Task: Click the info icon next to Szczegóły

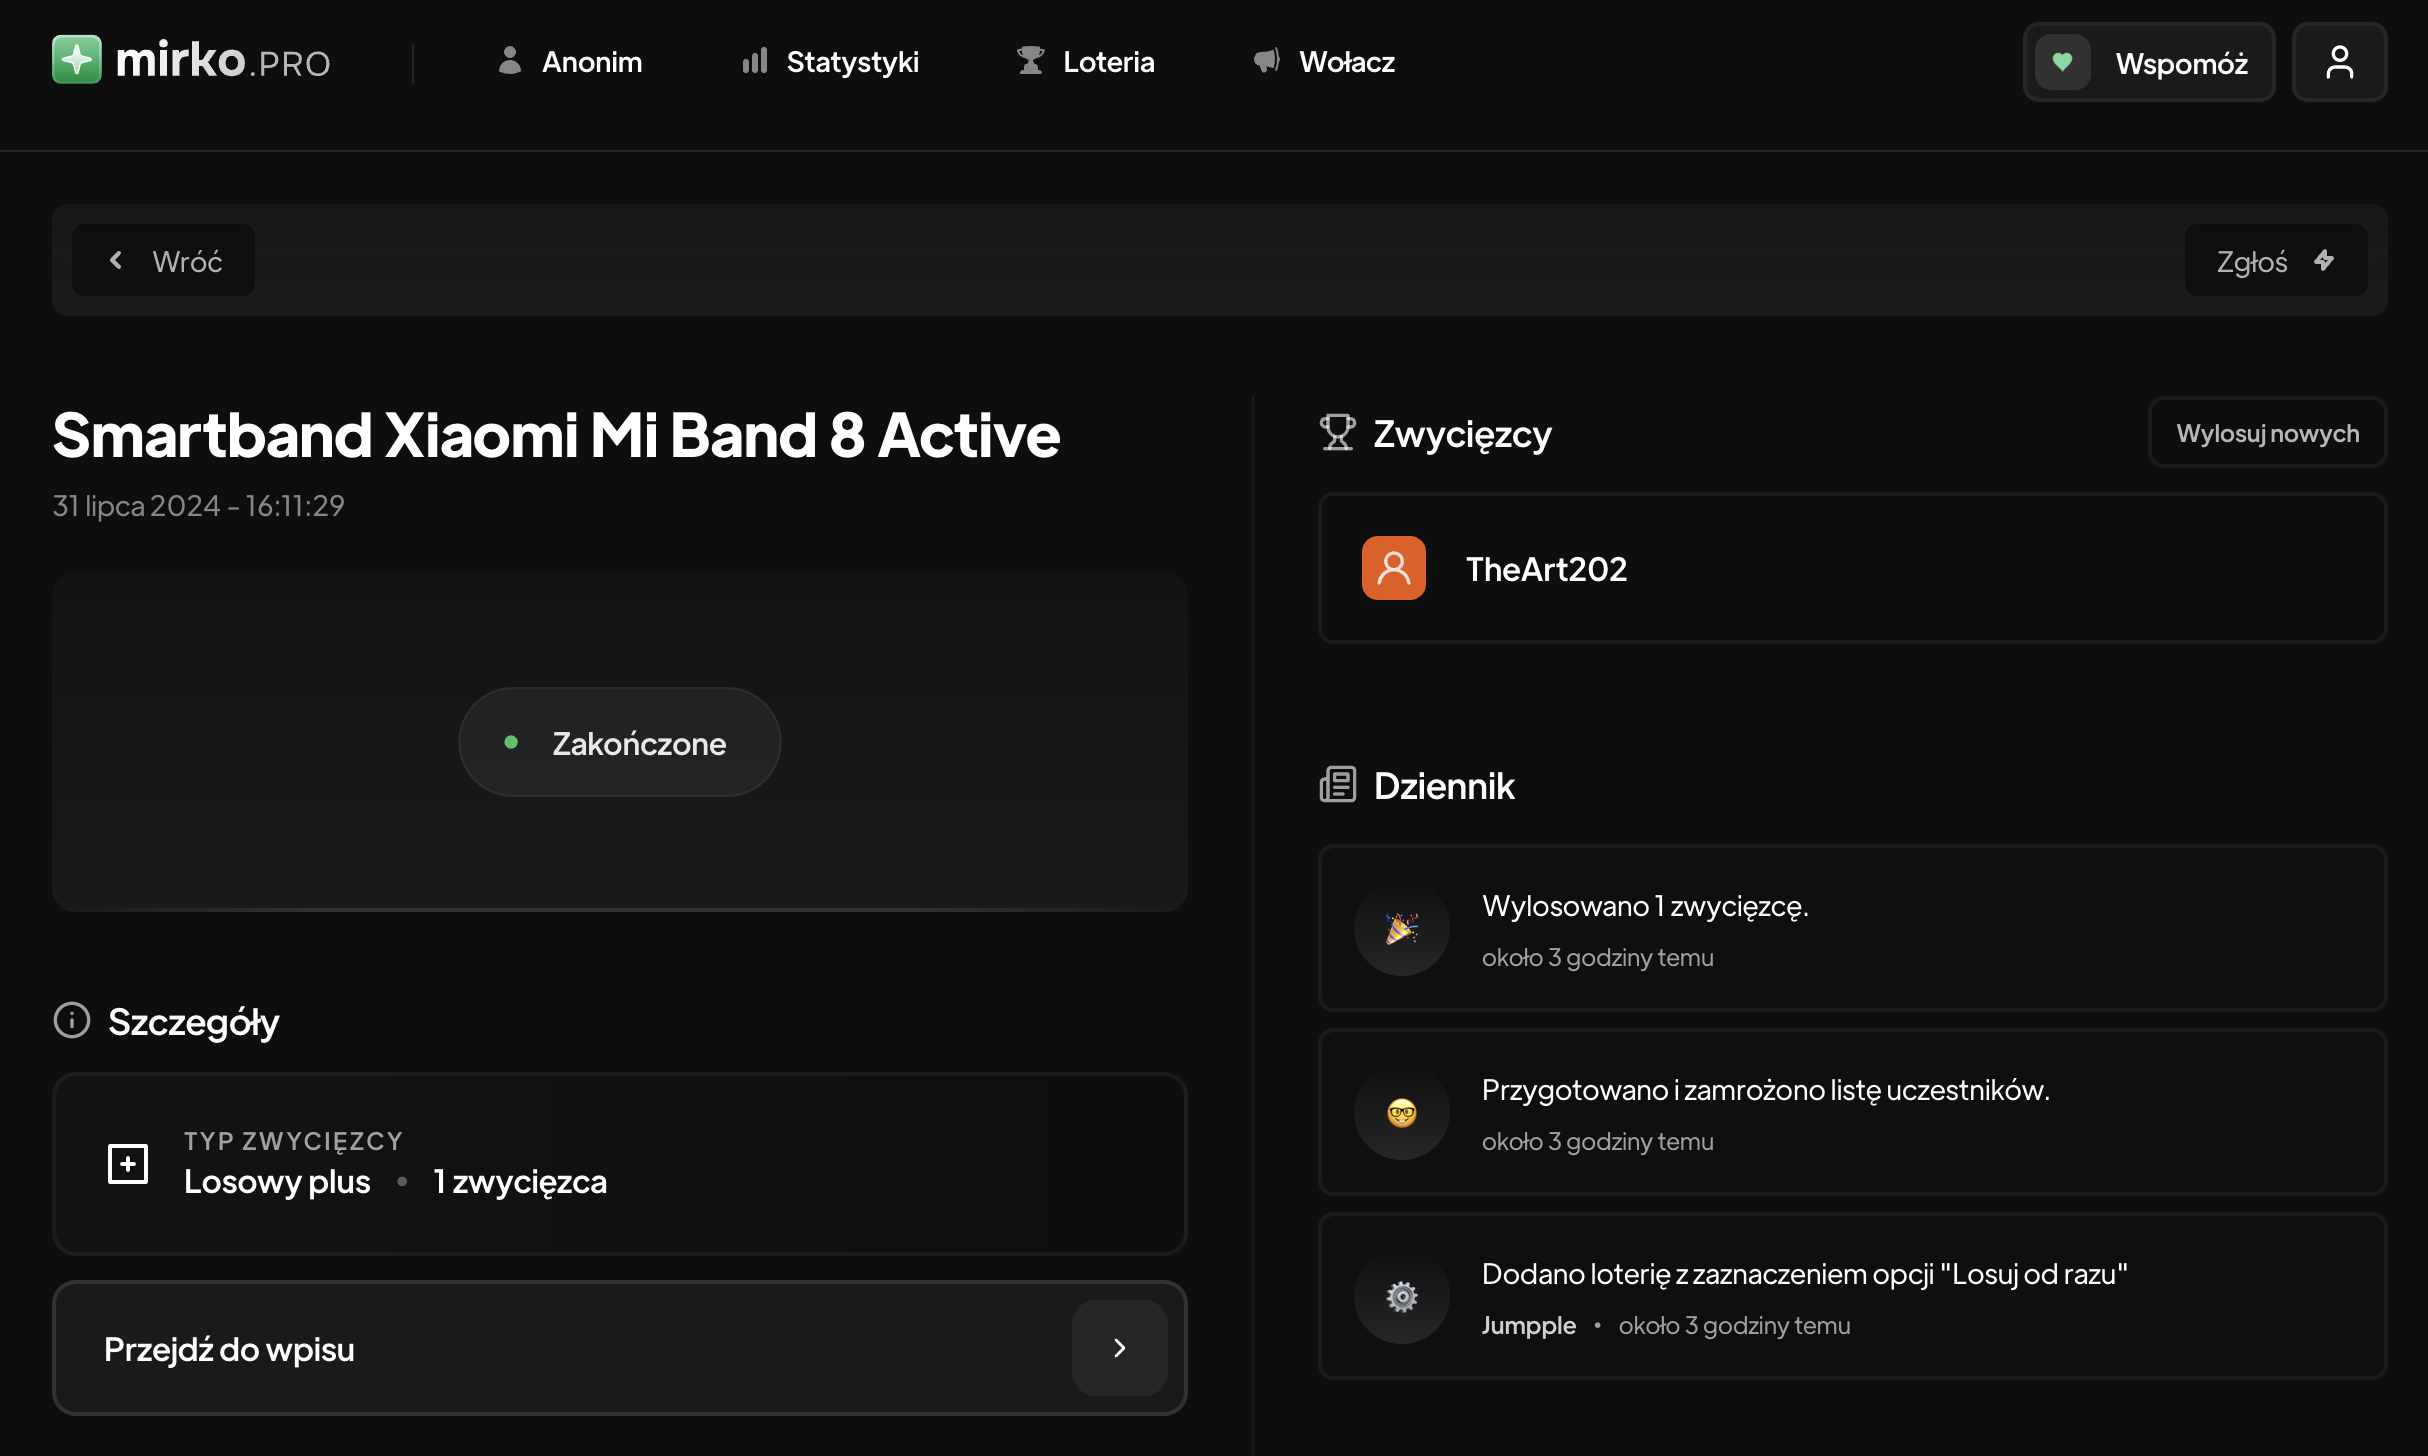Action: coord(72,1021)
